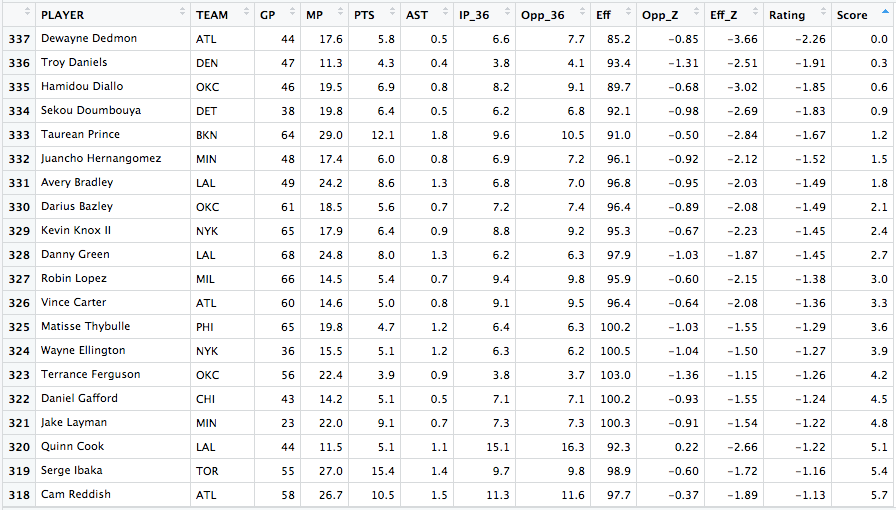
Task: Click sort arrows icon next to TEAM
Action: click(246, 14)
